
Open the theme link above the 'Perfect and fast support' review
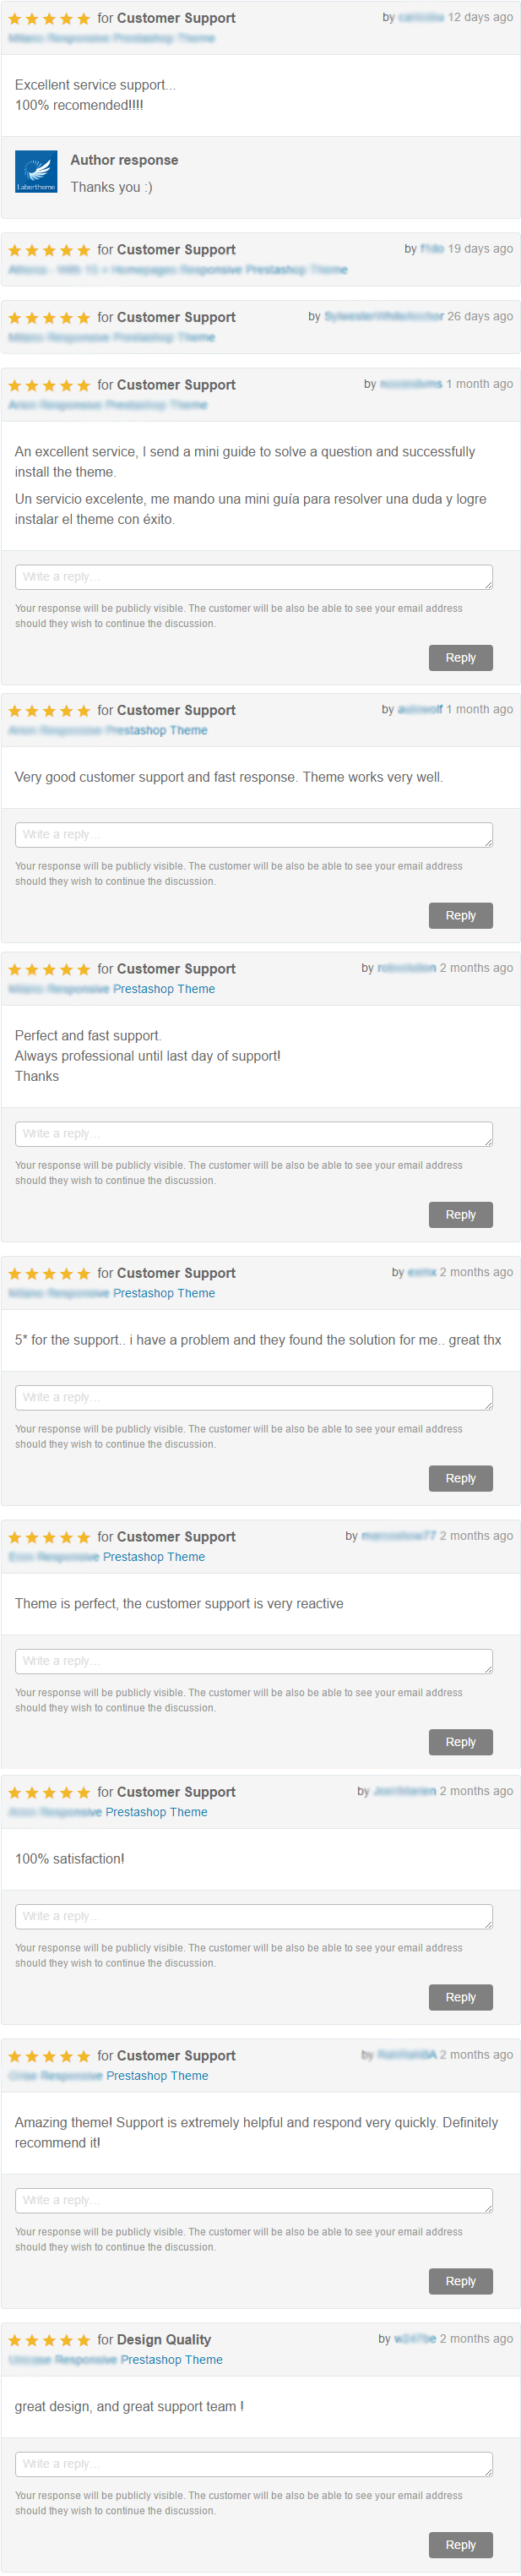111,989
